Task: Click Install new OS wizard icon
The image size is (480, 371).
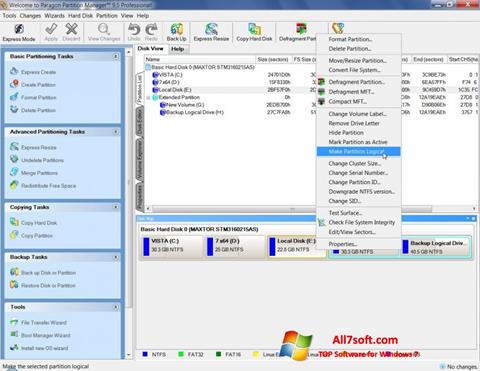Action: click(x=14, y=347)
